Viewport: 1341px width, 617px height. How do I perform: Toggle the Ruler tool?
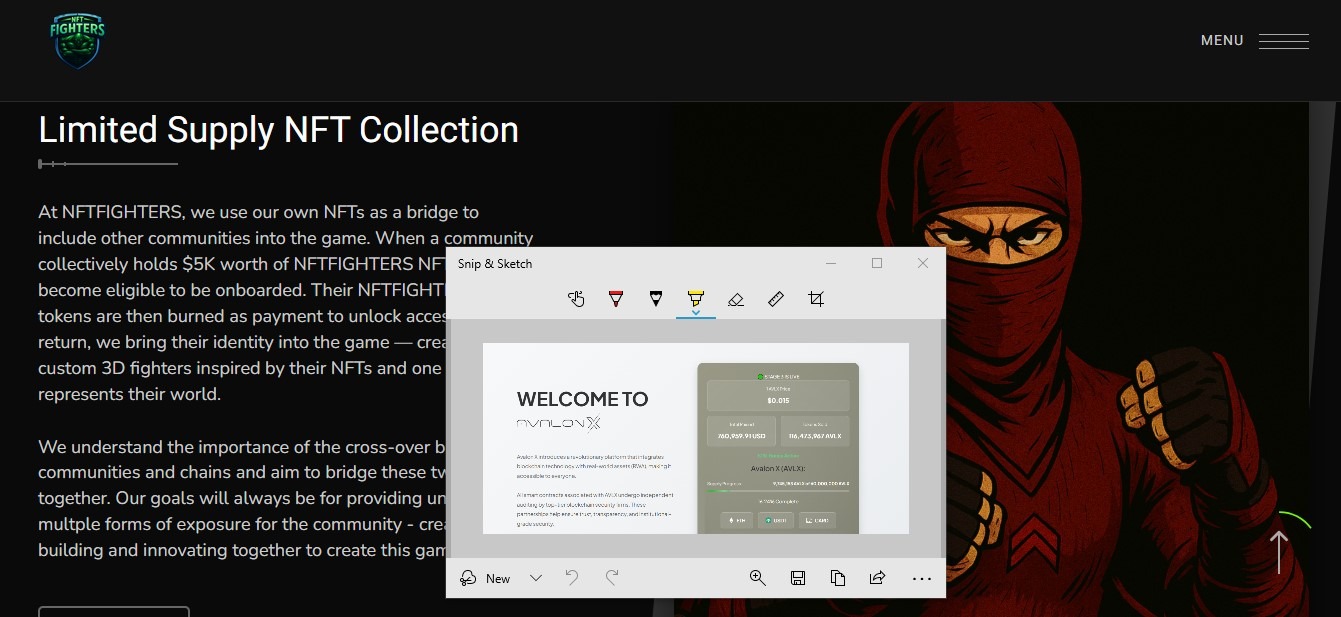click(x=776, y=299)
